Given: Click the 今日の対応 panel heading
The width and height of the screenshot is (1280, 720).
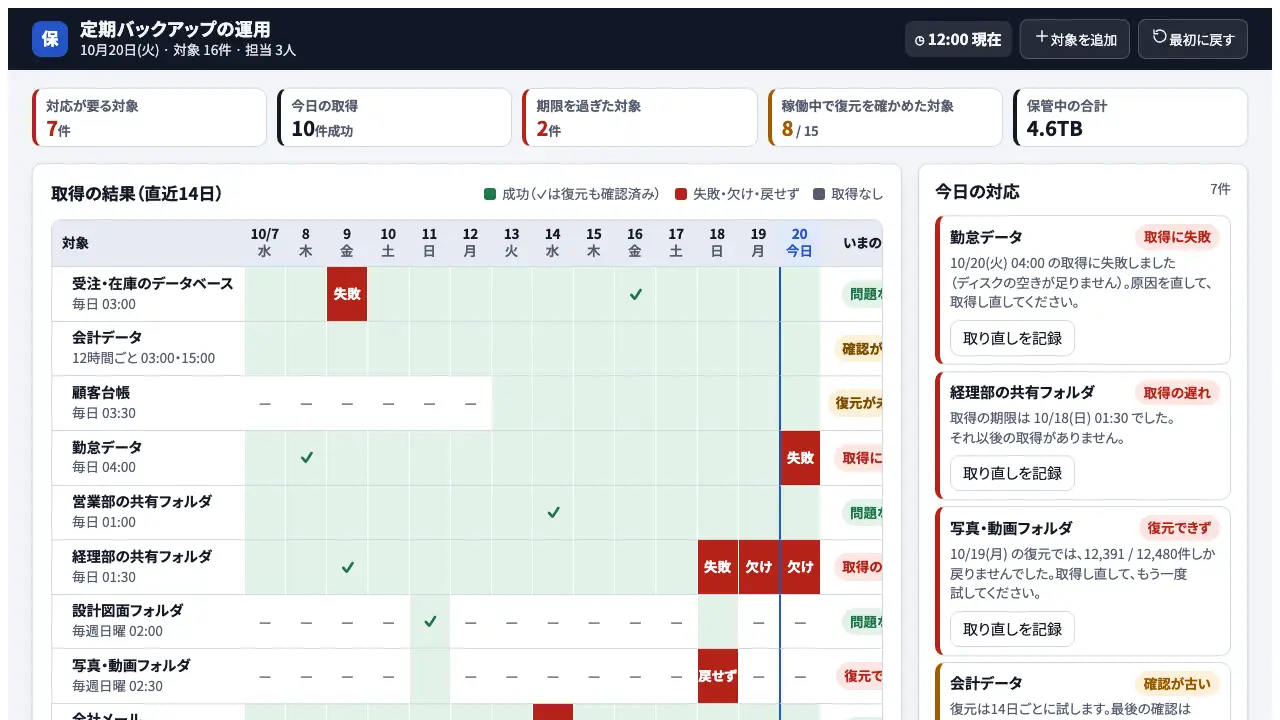Looking at the screenshot, I should tap(977, 191).
